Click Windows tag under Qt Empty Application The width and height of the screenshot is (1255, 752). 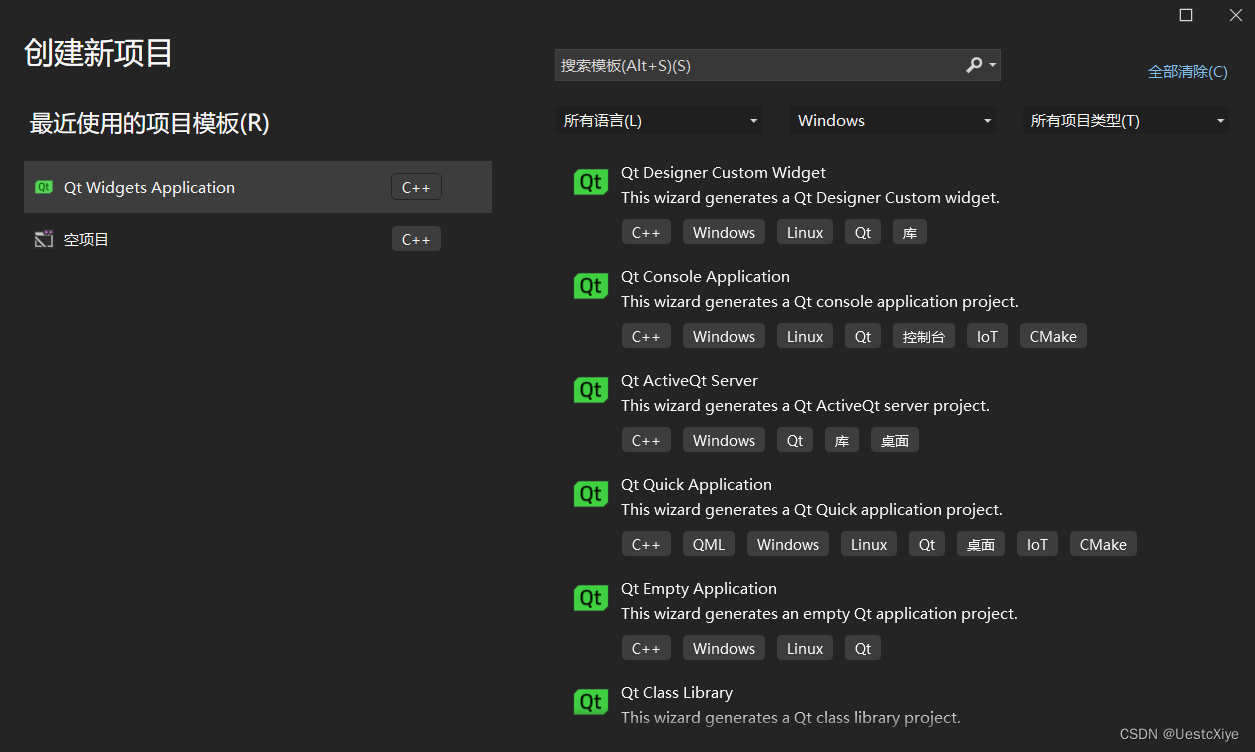724,649
